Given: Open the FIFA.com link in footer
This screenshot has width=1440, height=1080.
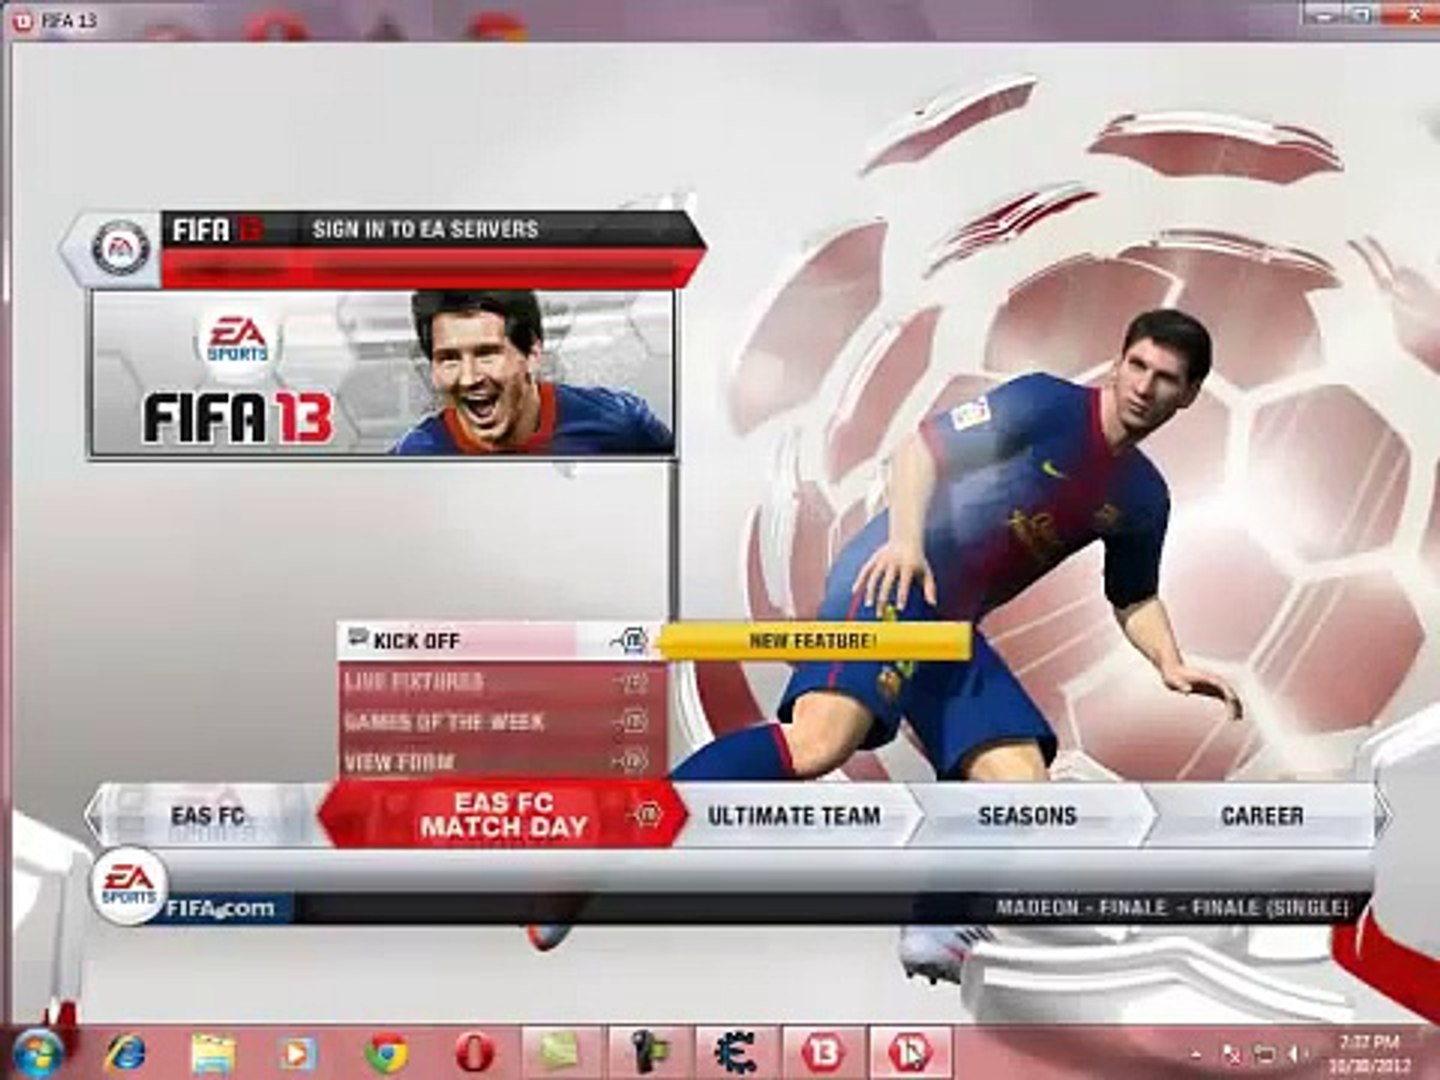Looking at the screenshot, I should (220, 908).
